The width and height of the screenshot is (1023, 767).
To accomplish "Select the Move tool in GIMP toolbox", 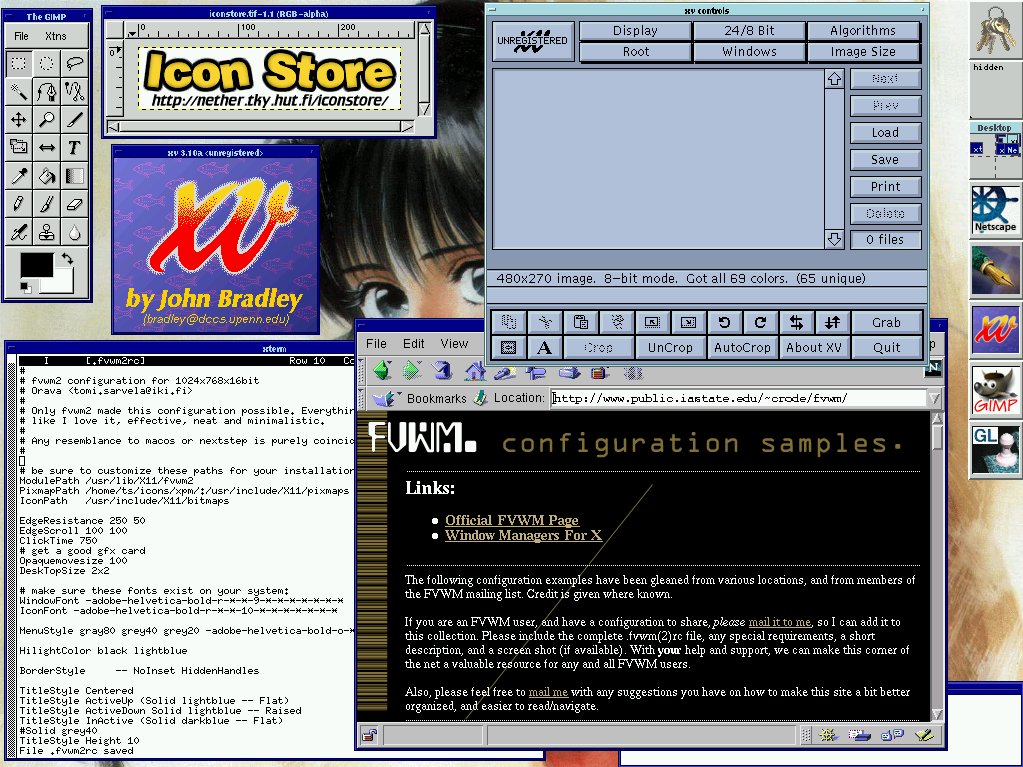I will click(x=19, y=119).
